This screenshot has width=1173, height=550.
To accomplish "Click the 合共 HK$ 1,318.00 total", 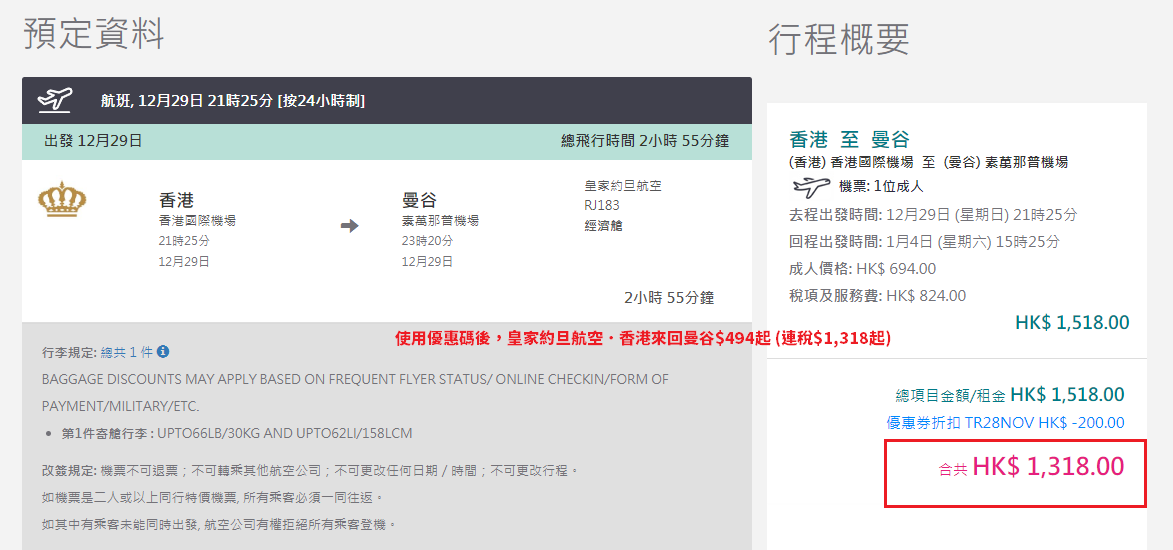I will tap(1031, 467).
